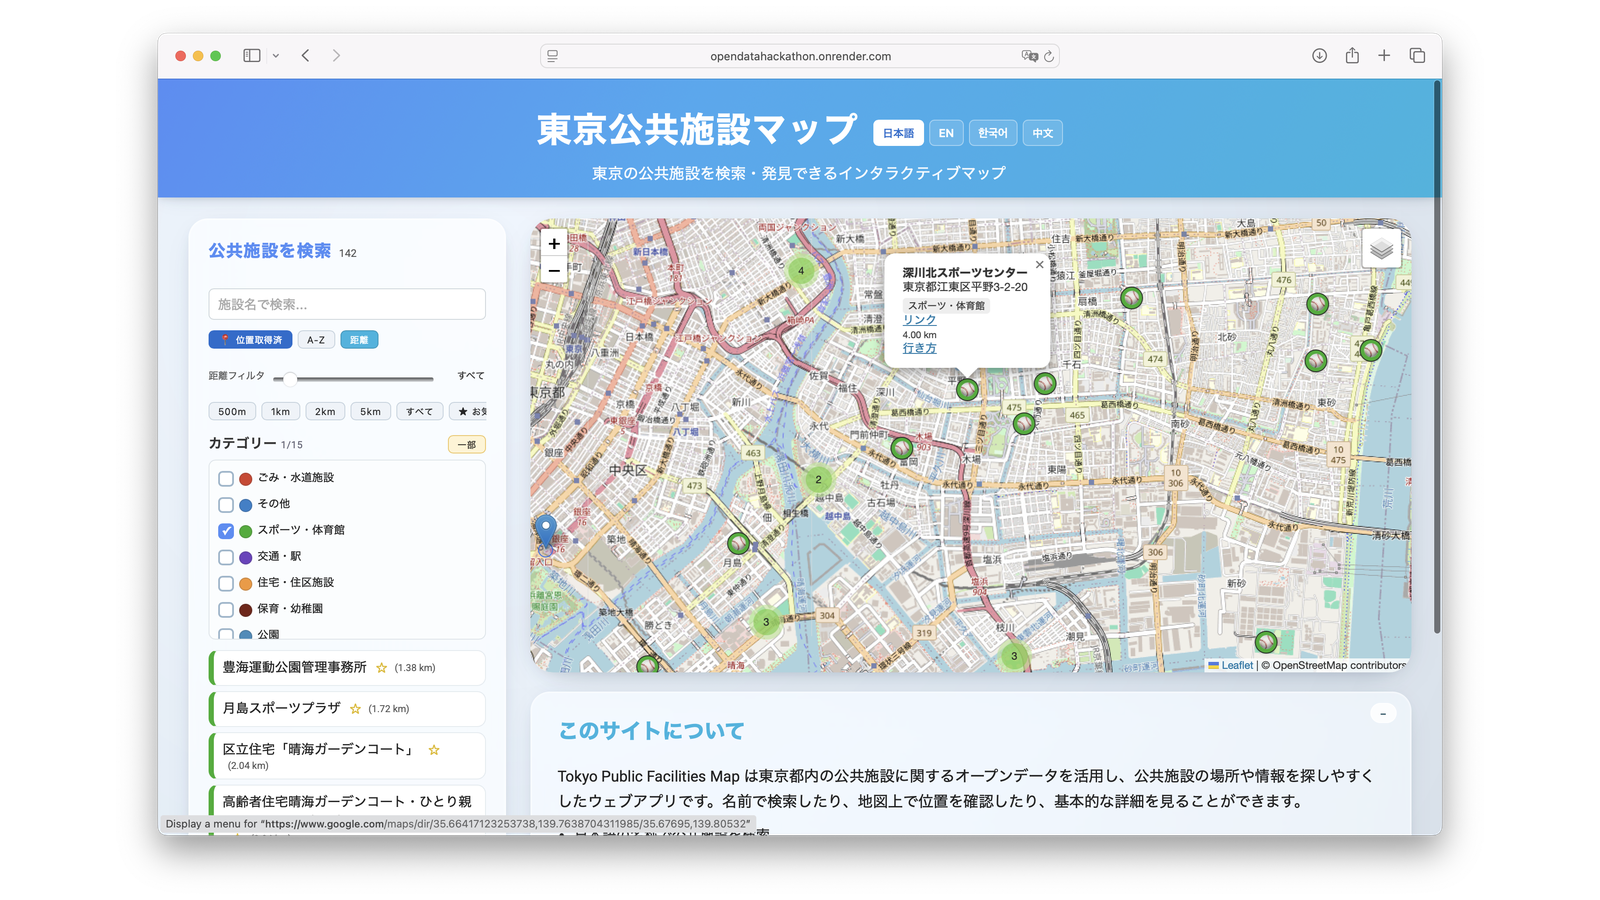The width and height of the screenshot is (1600, 900).
Task: Click the スポーツ・体育館 tag in the popup
Action: [946, 305]
